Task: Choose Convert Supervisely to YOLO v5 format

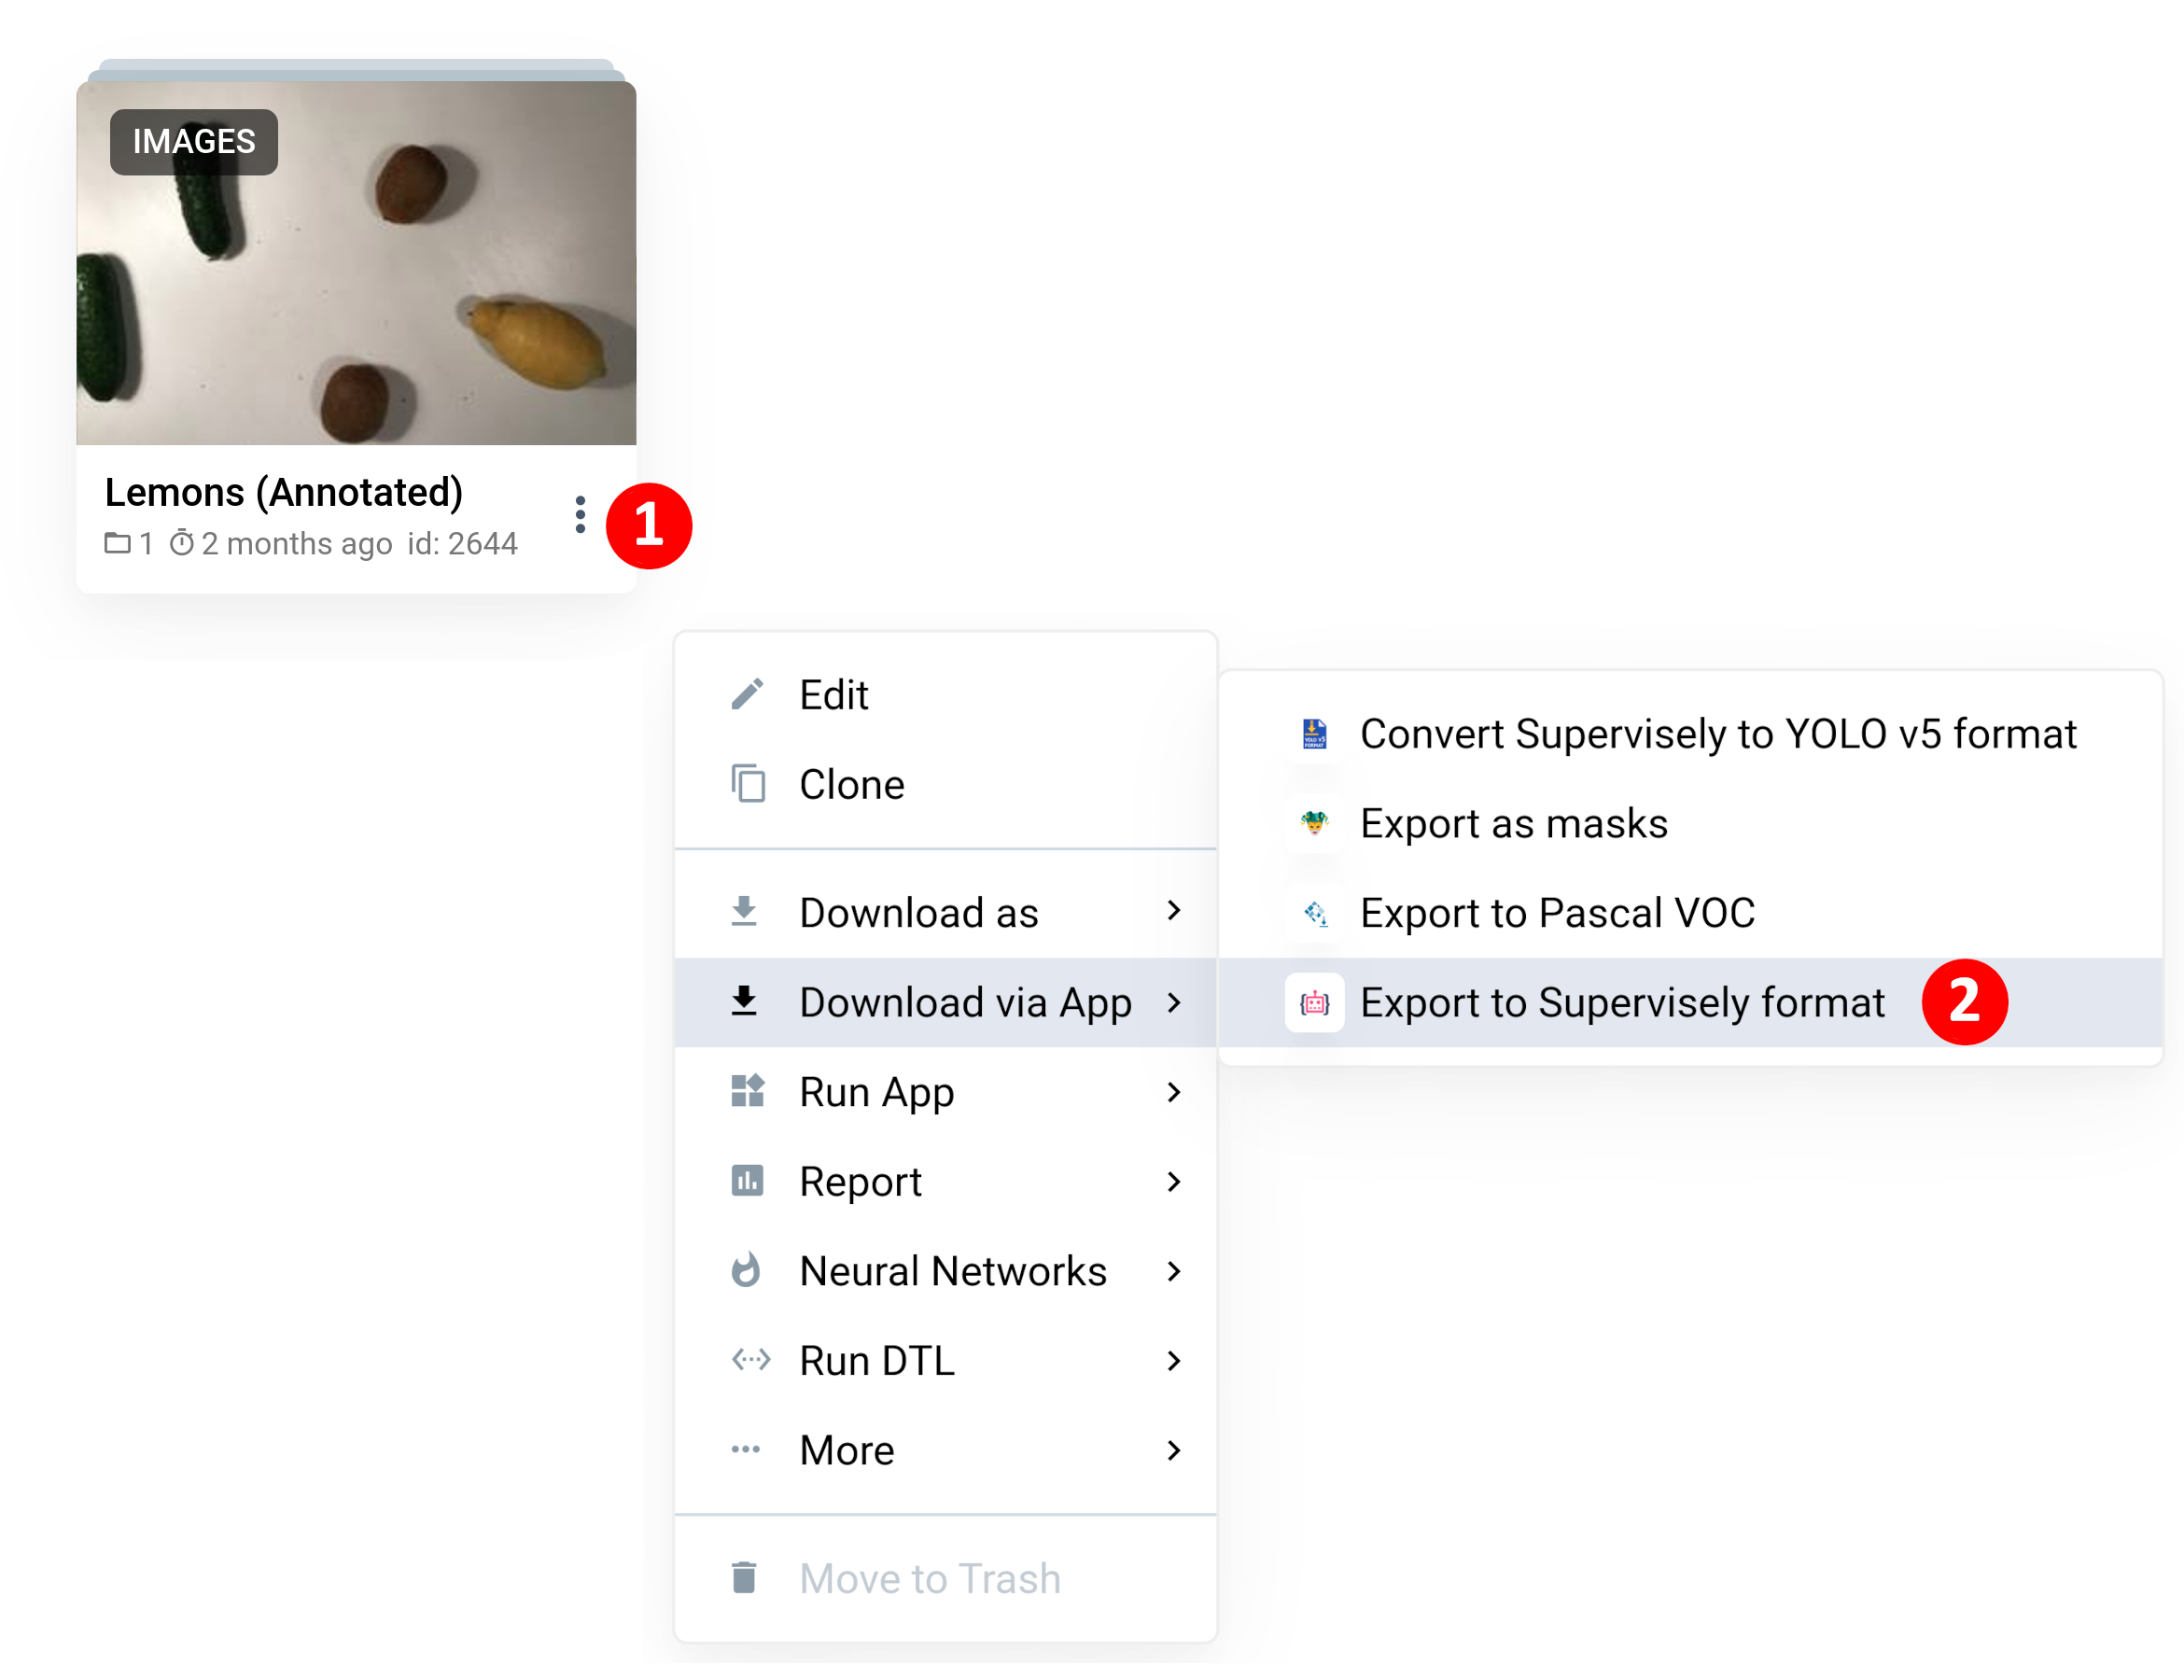Action: (x=1717, y=734)
